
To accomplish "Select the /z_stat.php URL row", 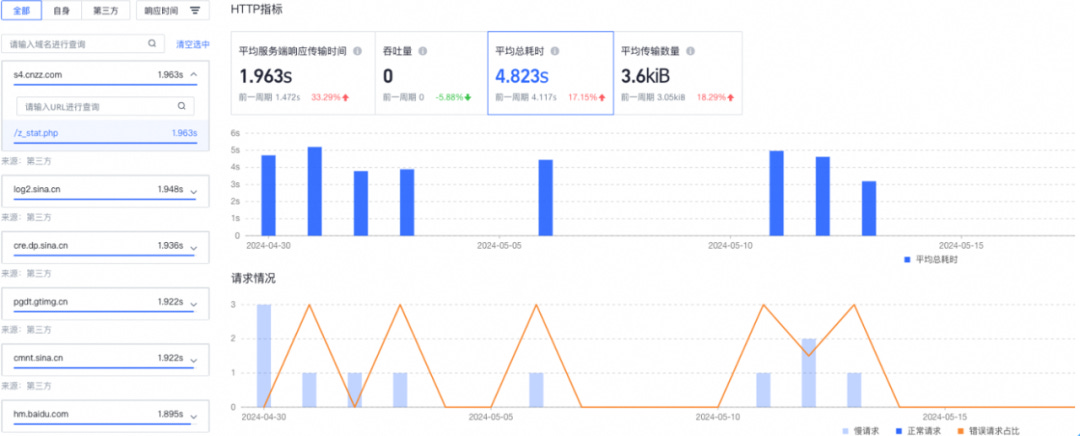I will [x=105, y=133].
